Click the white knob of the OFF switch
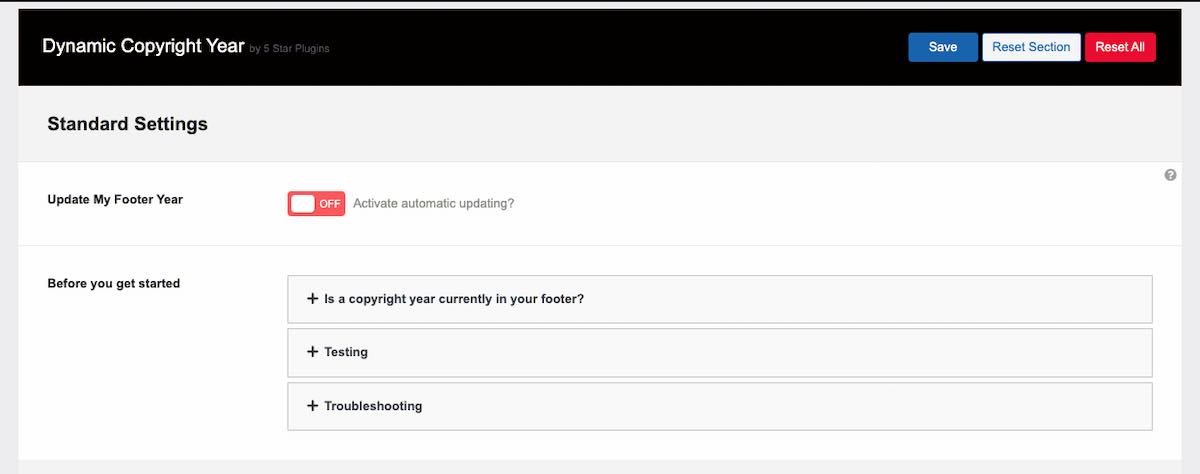 point(303,204)
